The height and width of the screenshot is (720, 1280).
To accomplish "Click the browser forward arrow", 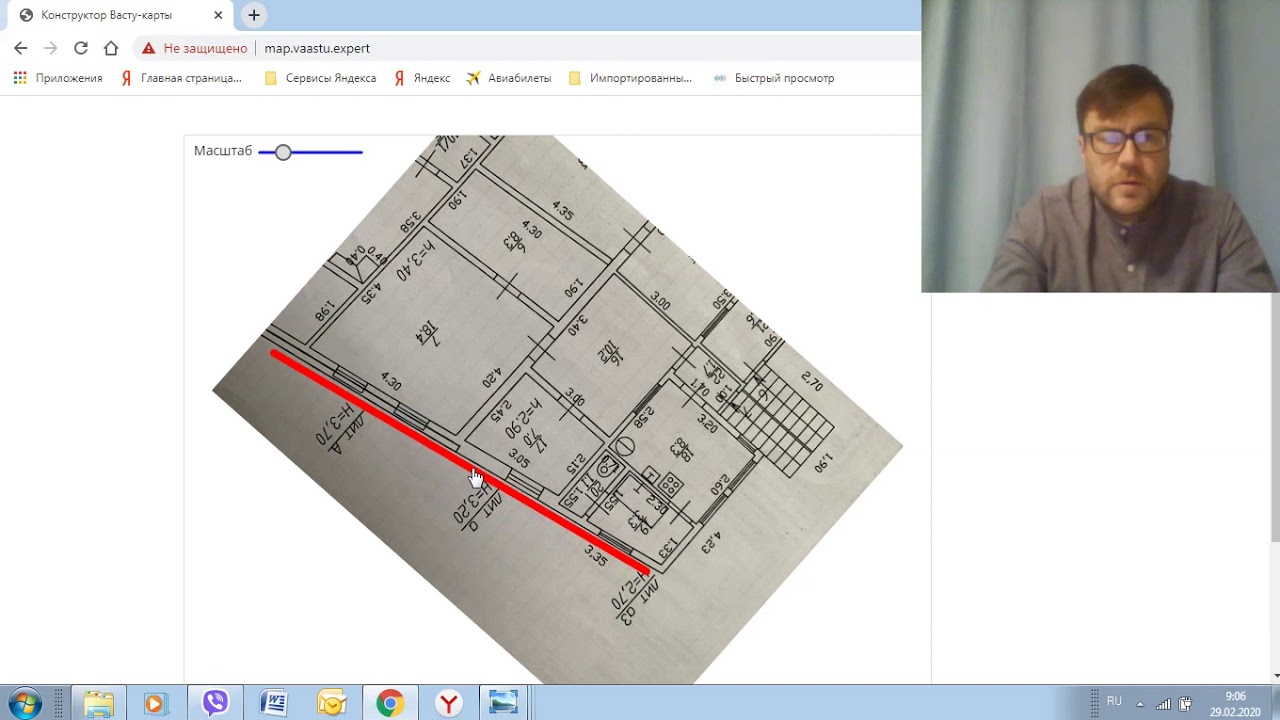I will pos(51,48).
